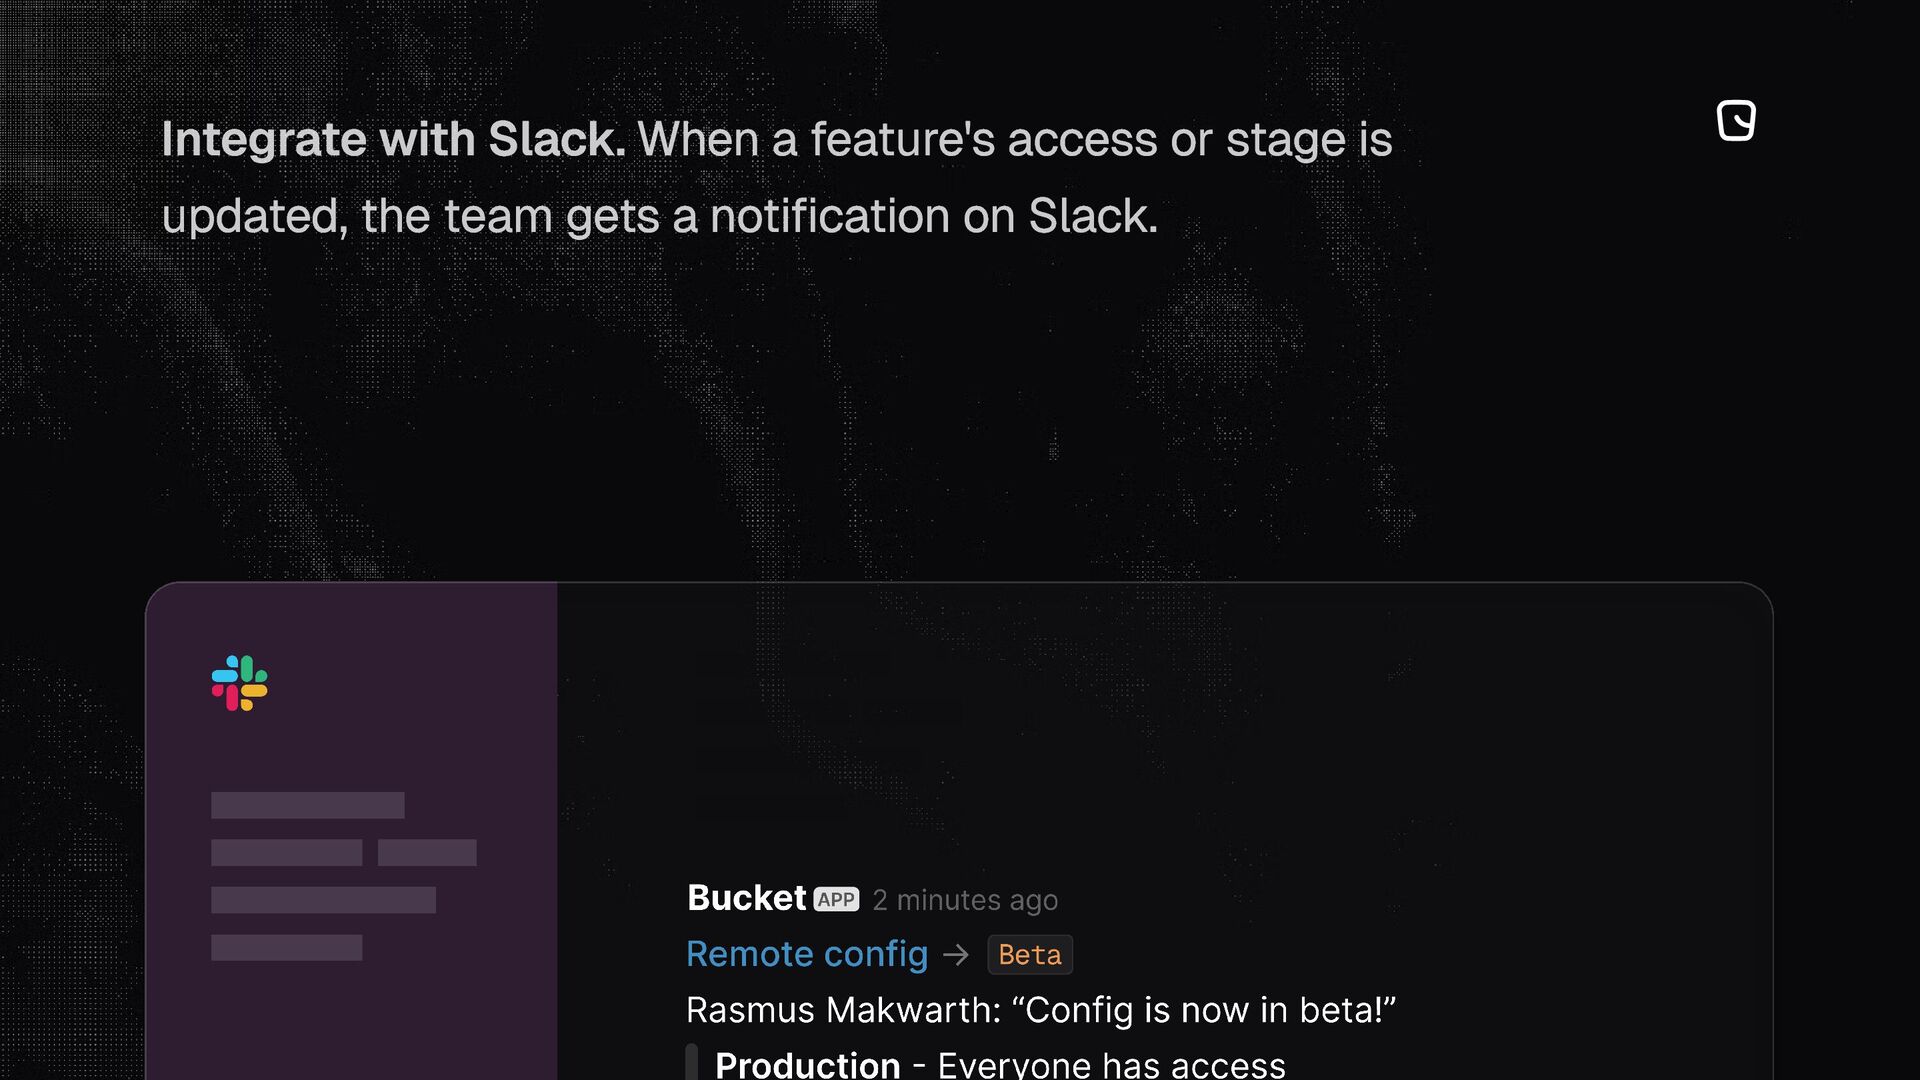Select the third-row placeholder bar in sidebar

coord(323,900)
